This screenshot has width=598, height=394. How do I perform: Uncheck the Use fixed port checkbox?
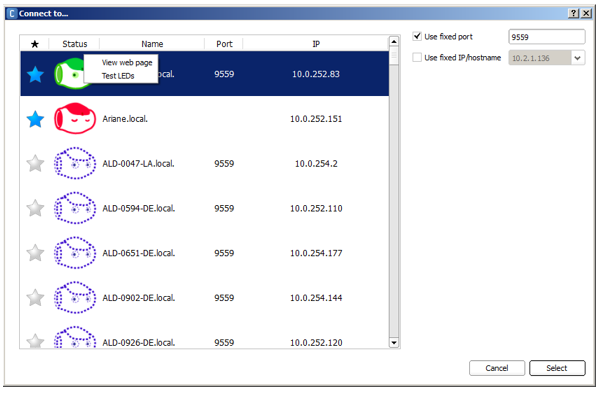click(417, 37)
